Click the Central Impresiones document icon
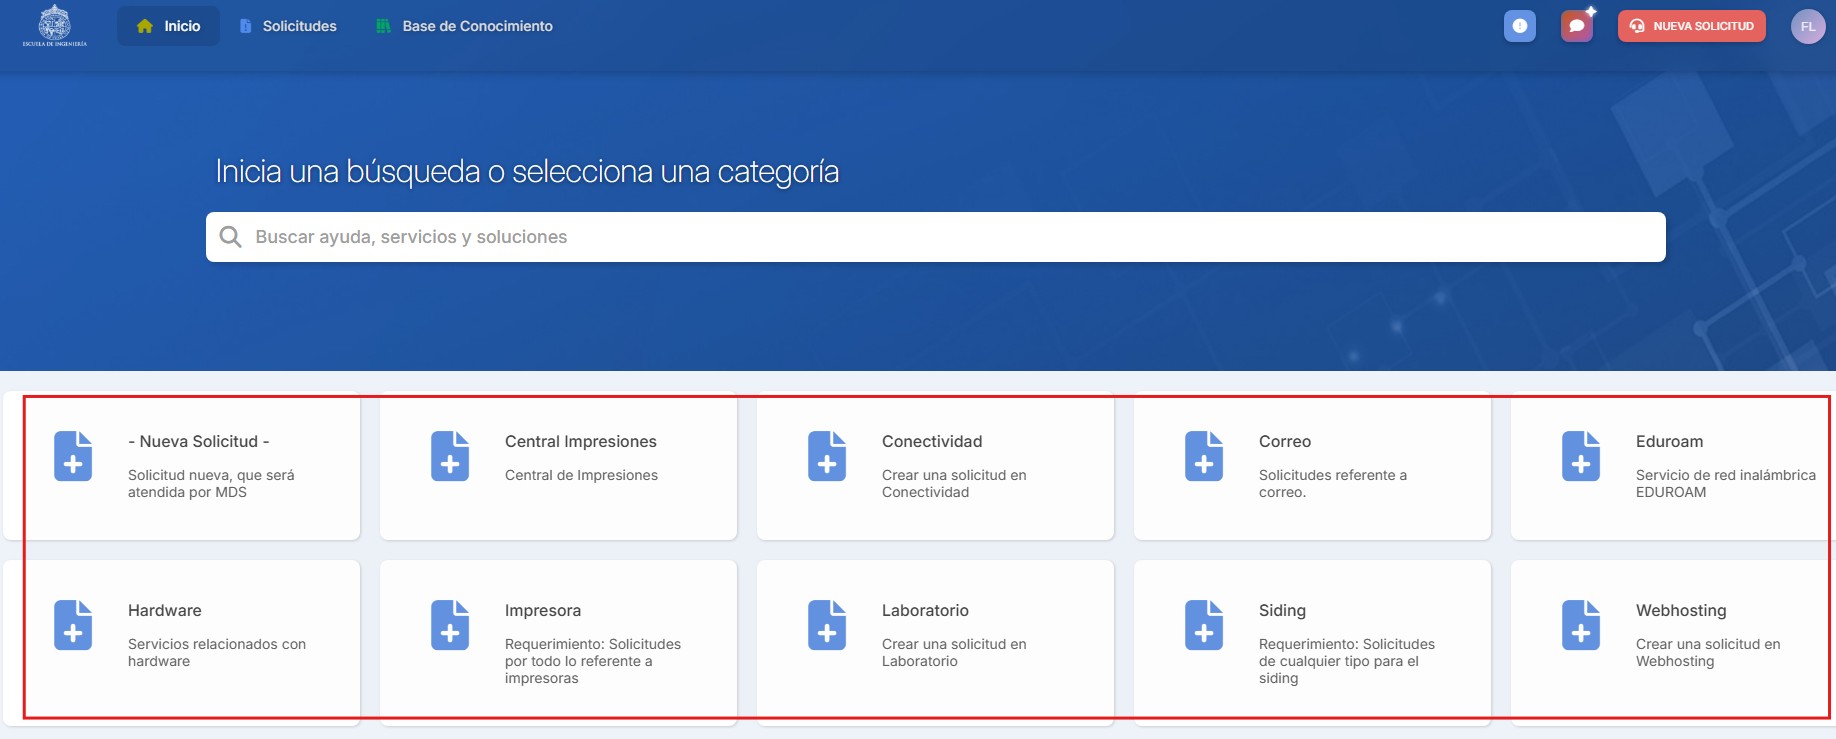 pyautogui.click(x=450, y=456)
